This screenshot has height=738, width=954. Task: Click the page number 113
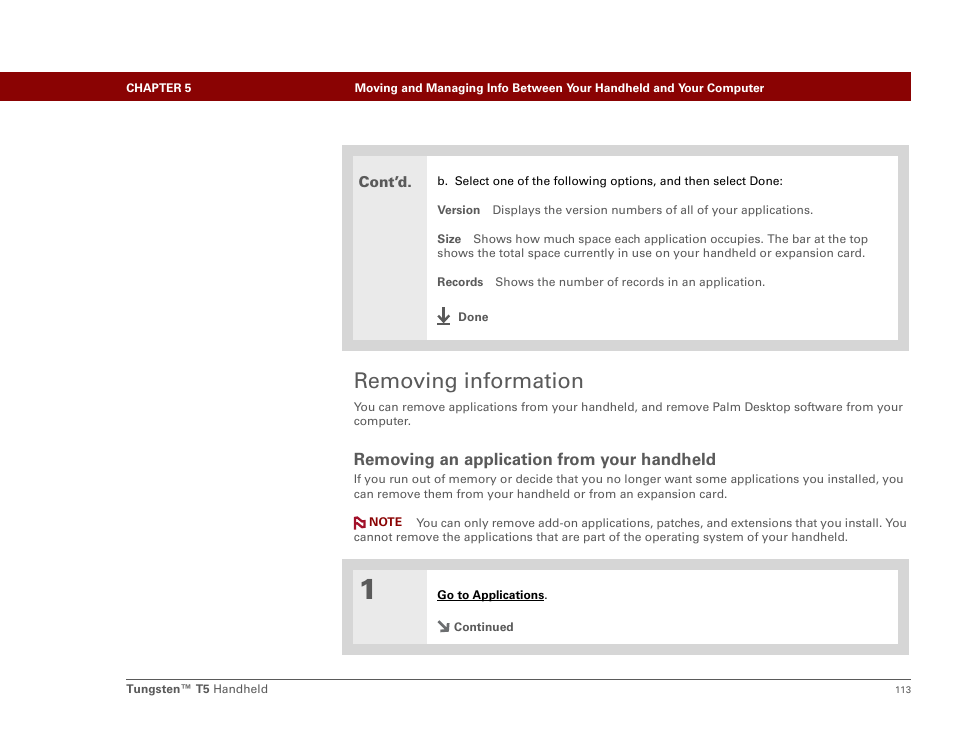(x=903, y=689)
